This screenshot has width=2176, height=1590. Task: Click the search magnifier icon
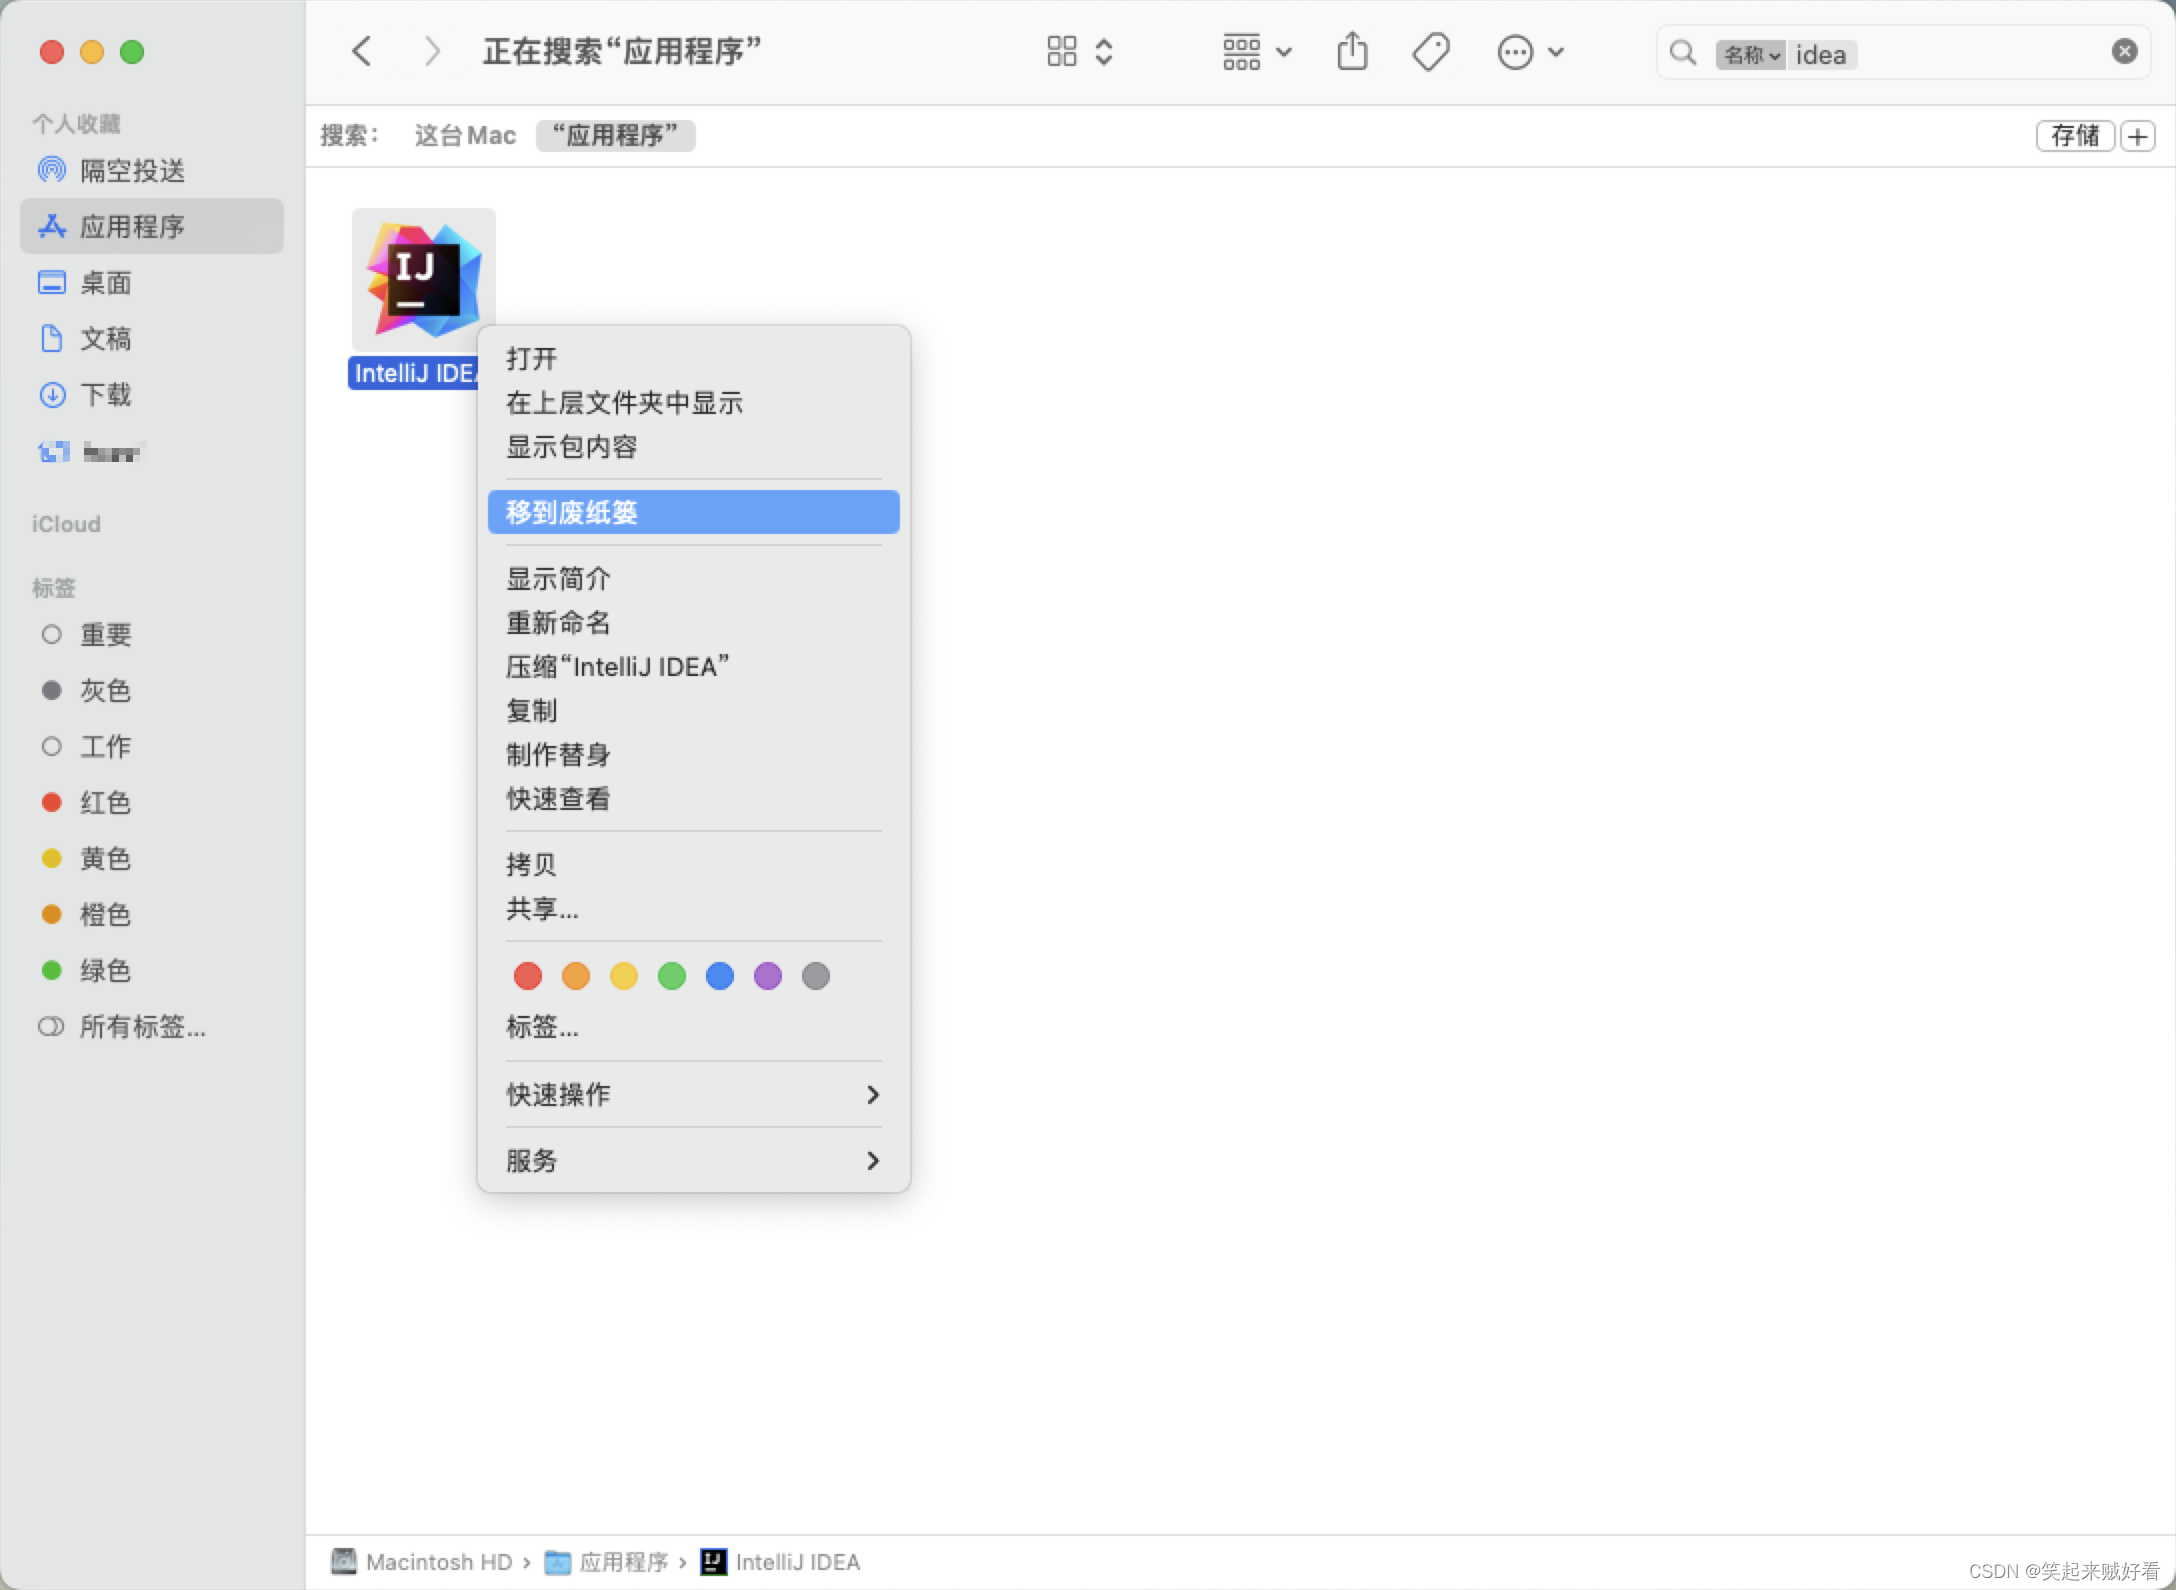(1683, 53)
